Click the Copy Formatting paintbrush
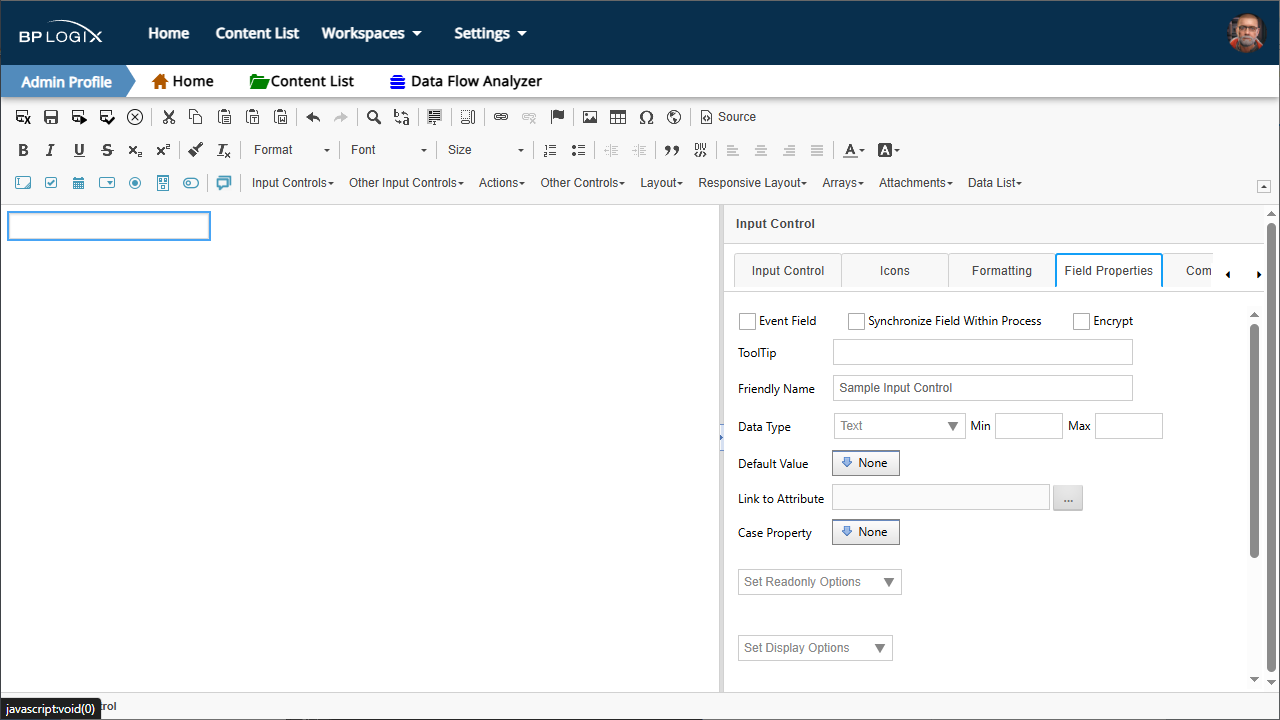1280x720 pixels. [196, 150]
